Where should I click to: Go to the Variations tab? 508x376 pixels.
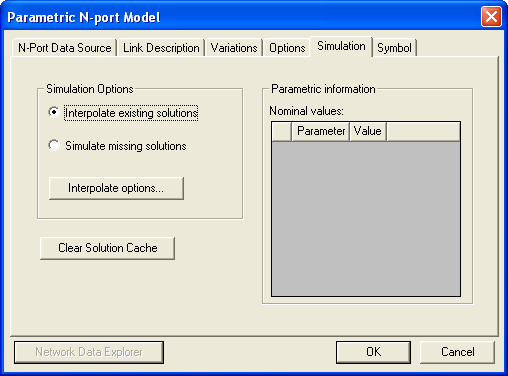coord(234,48)
